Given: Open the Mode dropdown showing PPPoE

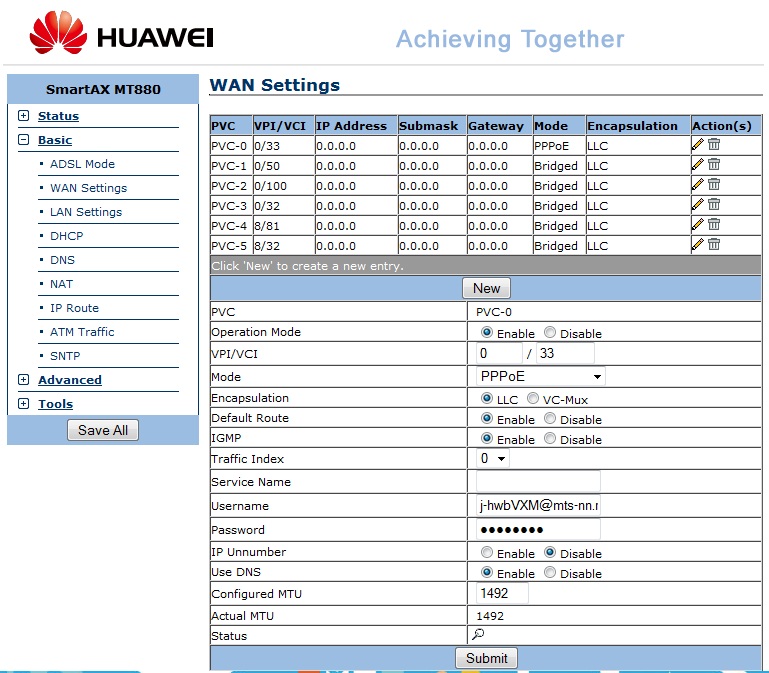Looking at the screenshot, I should (x=537, y=376).
